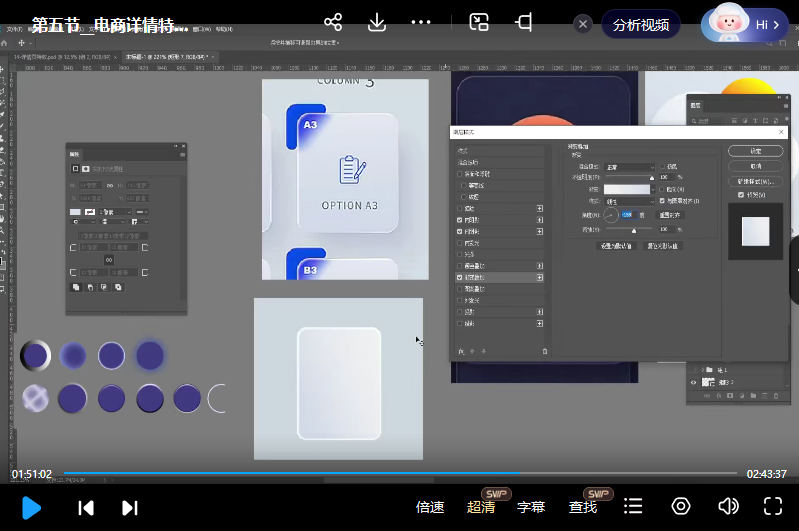Click the share icon in top bar
Viewport: 799px width, 531px height.
(x=333, y=22)
